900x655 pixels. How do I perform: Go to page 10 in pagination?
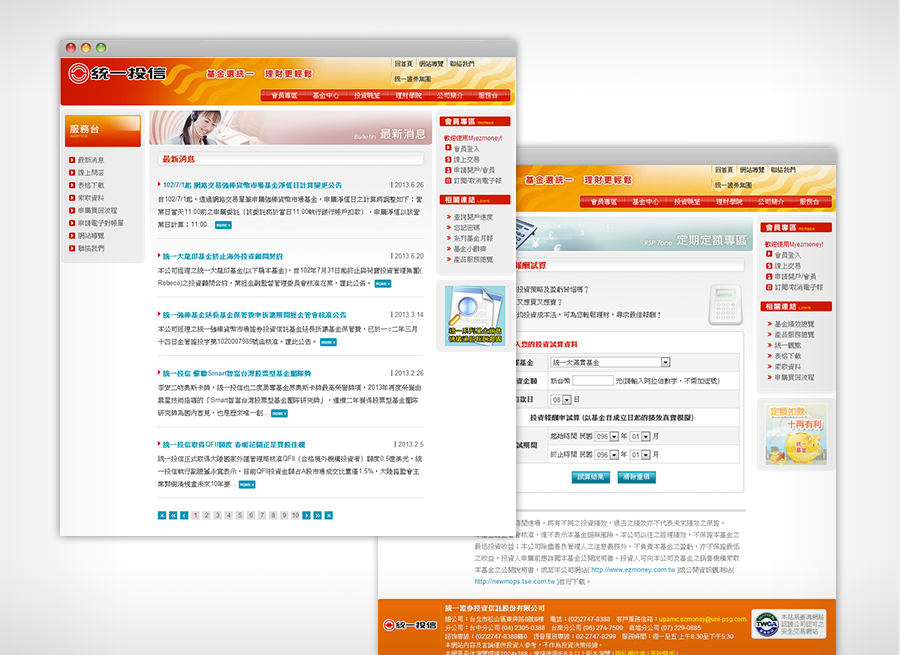[295, 516]
